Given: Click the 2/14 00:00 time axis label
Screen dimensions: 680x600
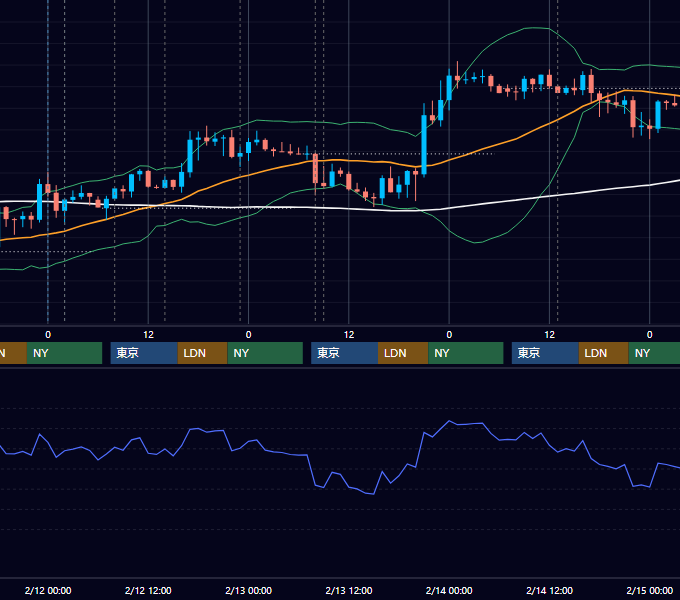Looking at the screenshot, I should 449,590.
